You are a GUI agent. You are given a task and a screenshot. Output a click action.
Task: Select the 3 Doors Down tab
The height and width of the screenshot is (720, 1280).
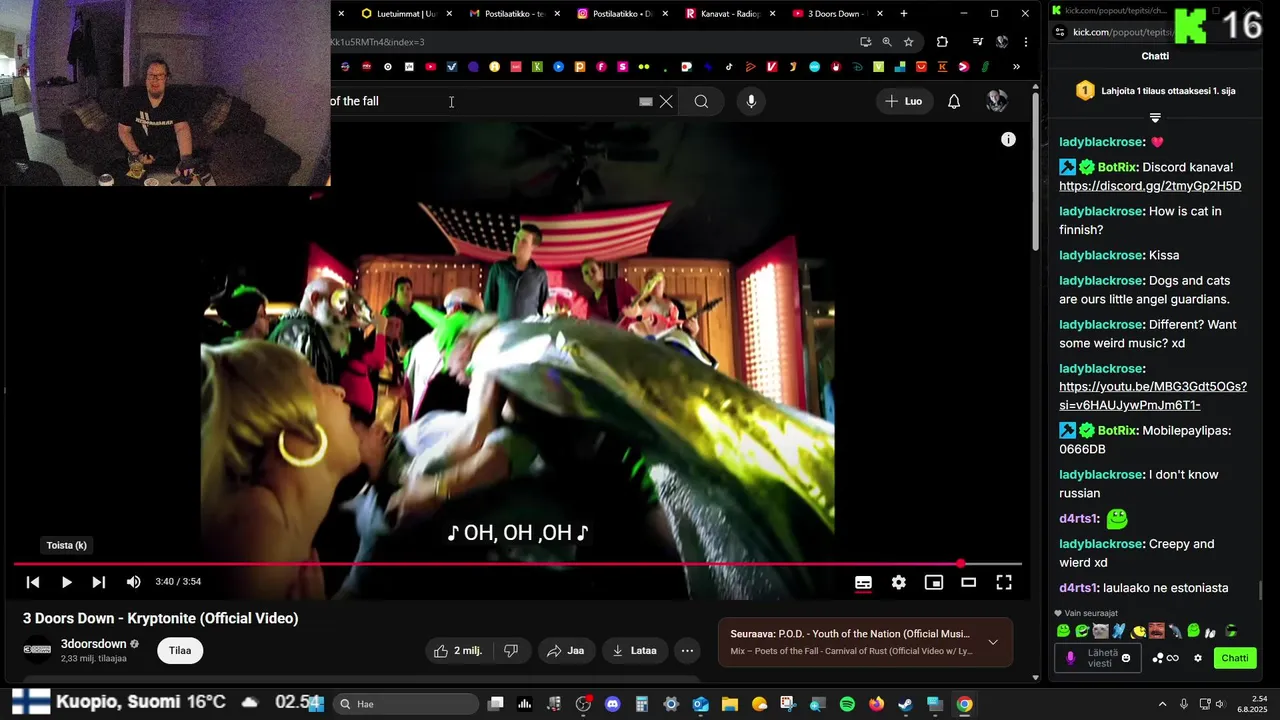(x=836, y=14)
